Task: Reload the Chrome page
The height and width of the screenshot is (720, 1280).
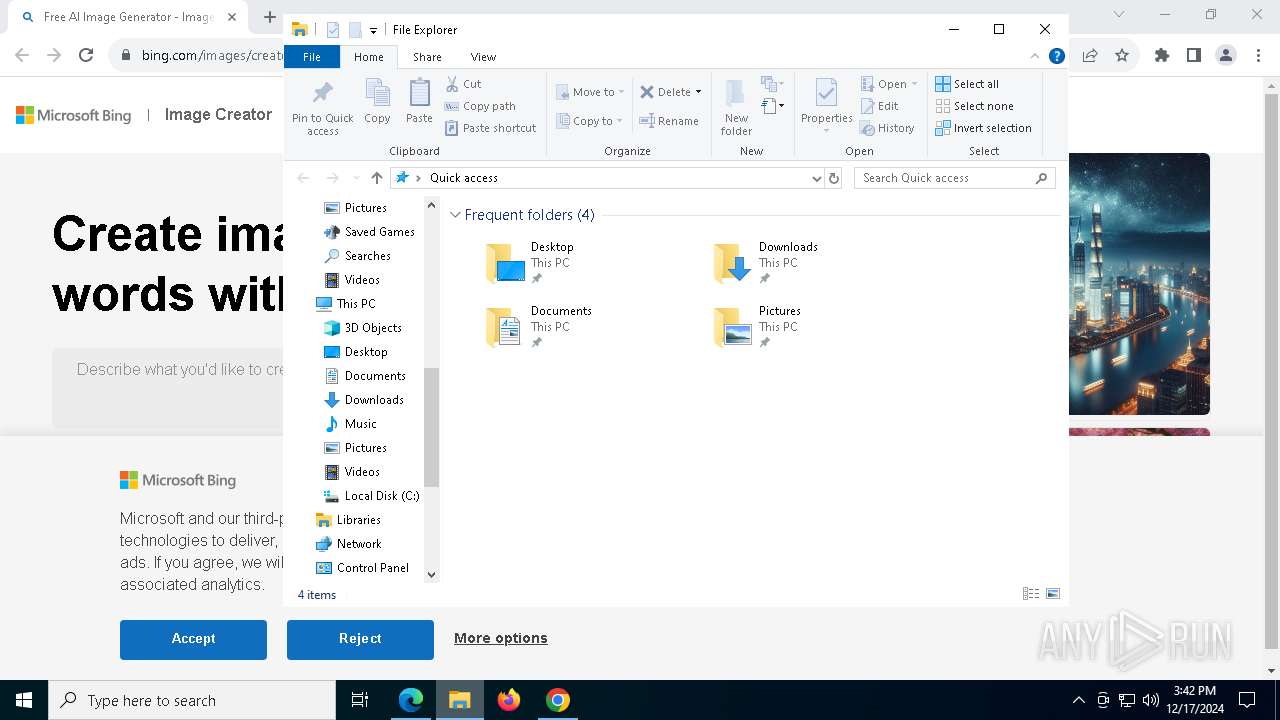Action: point(86,56)
